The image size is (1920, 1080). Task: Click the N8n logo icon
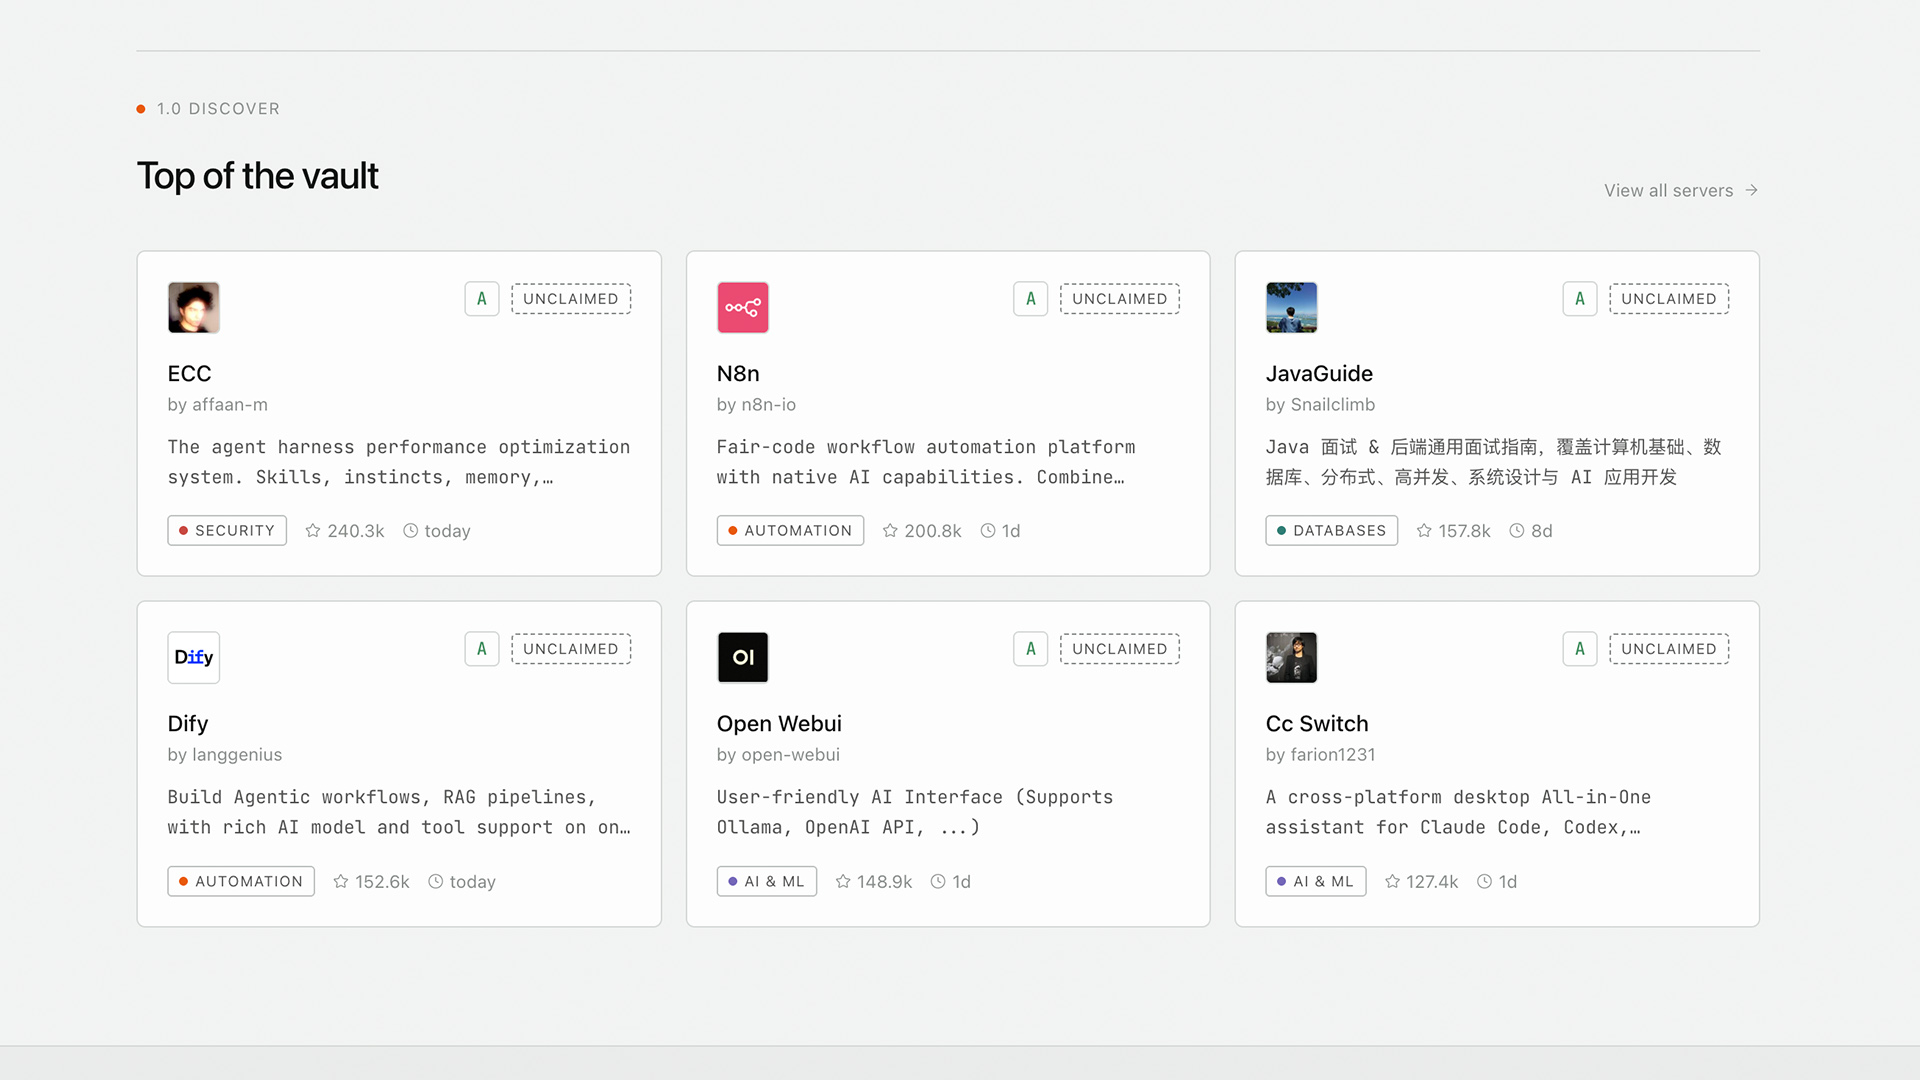(x=742, y=307)
